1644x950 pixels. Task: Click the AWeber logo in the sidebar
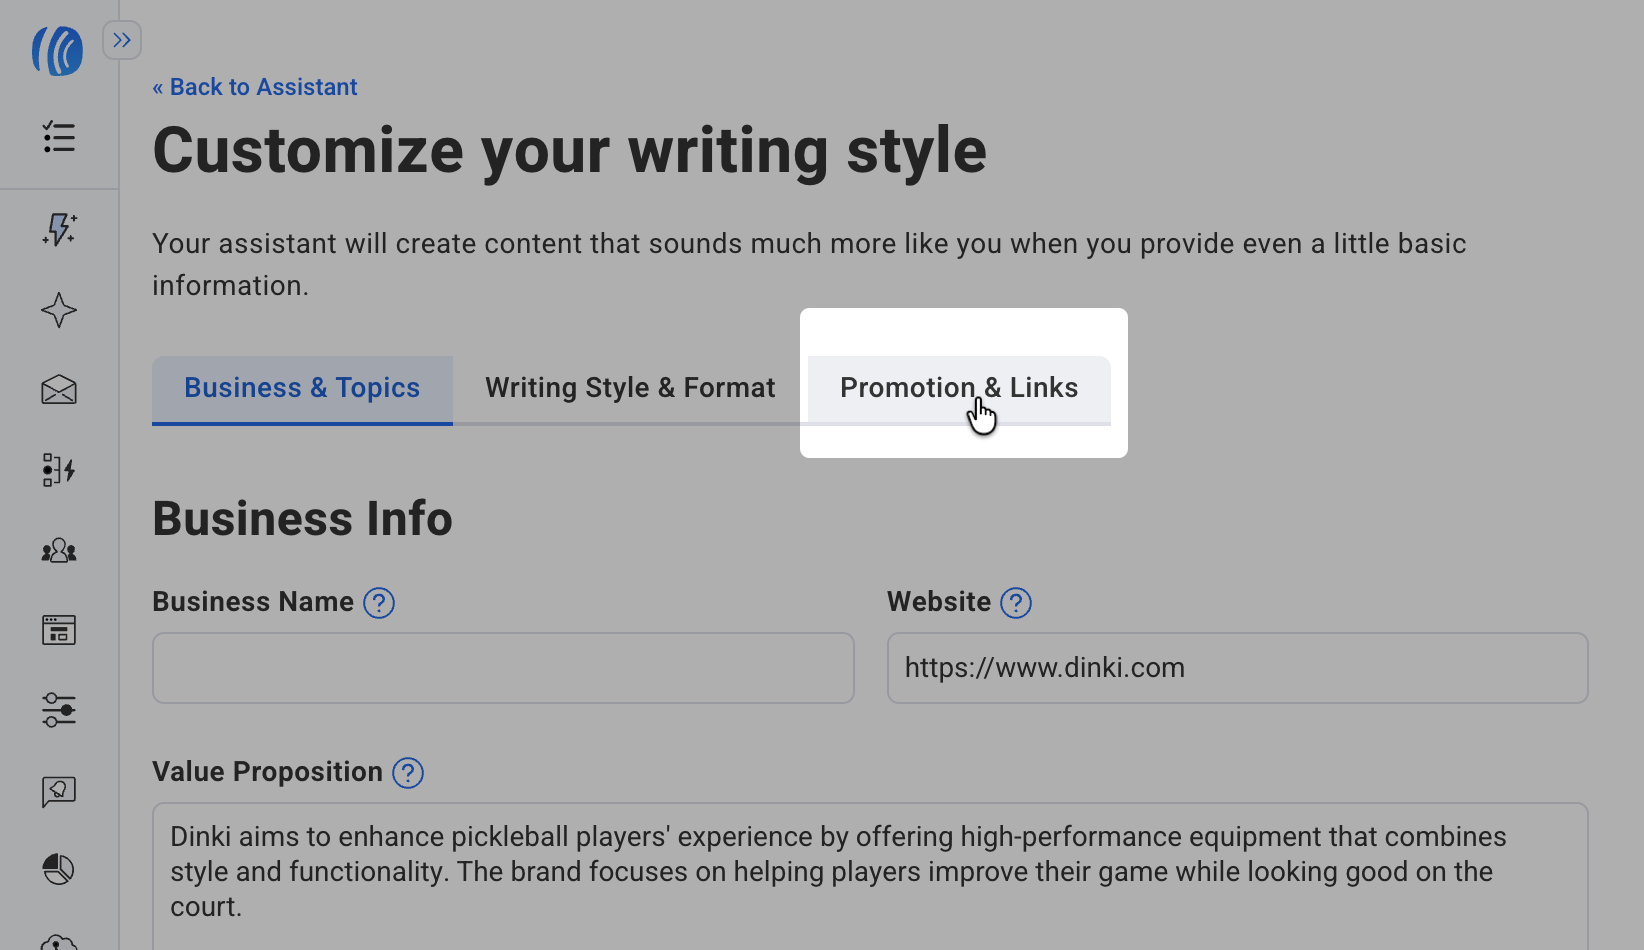(x=57, y=51)
